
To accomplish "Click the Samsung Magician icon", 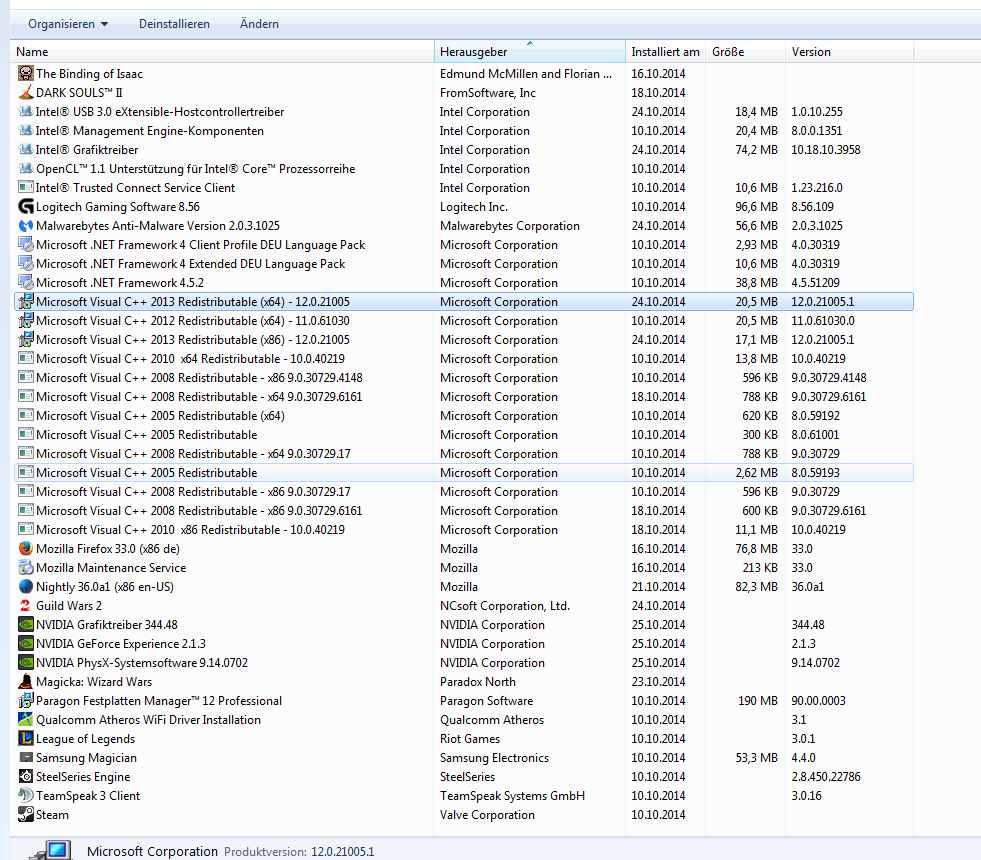I will click(26, 757).
